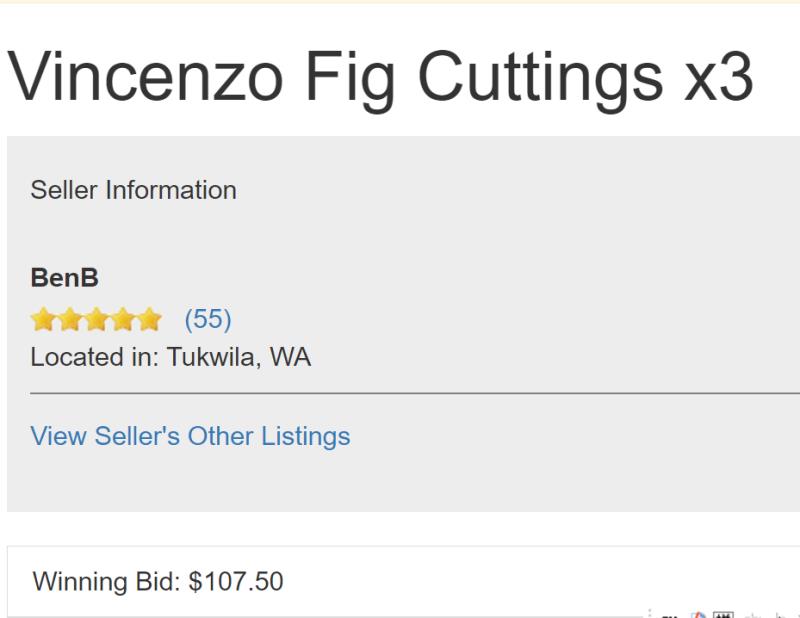Click the x3 quantity in the title

(718, 77)
